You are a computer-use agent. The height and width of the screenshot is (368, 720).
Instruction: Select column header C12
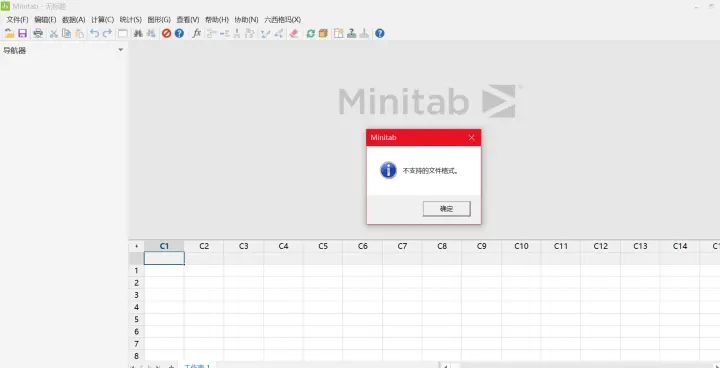click(x=601, y=246)
